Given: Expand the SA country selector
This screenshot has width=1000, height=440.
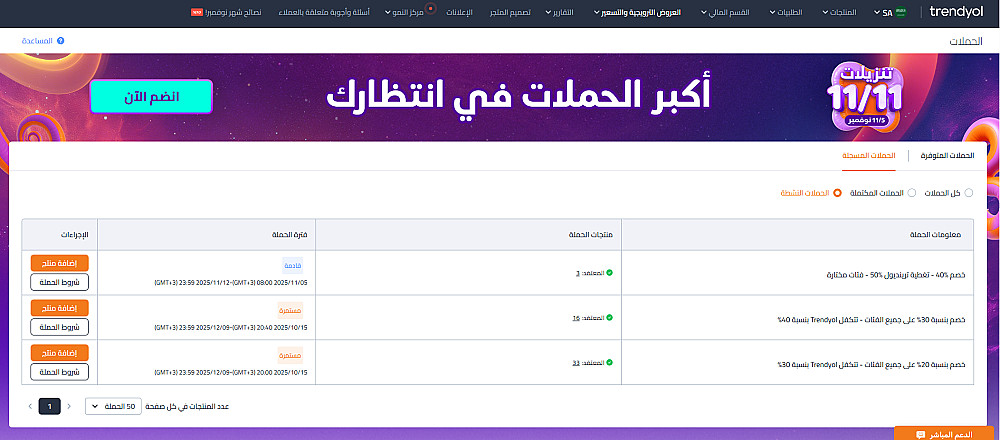Looking at the screenshot, I should coord(887,12).
